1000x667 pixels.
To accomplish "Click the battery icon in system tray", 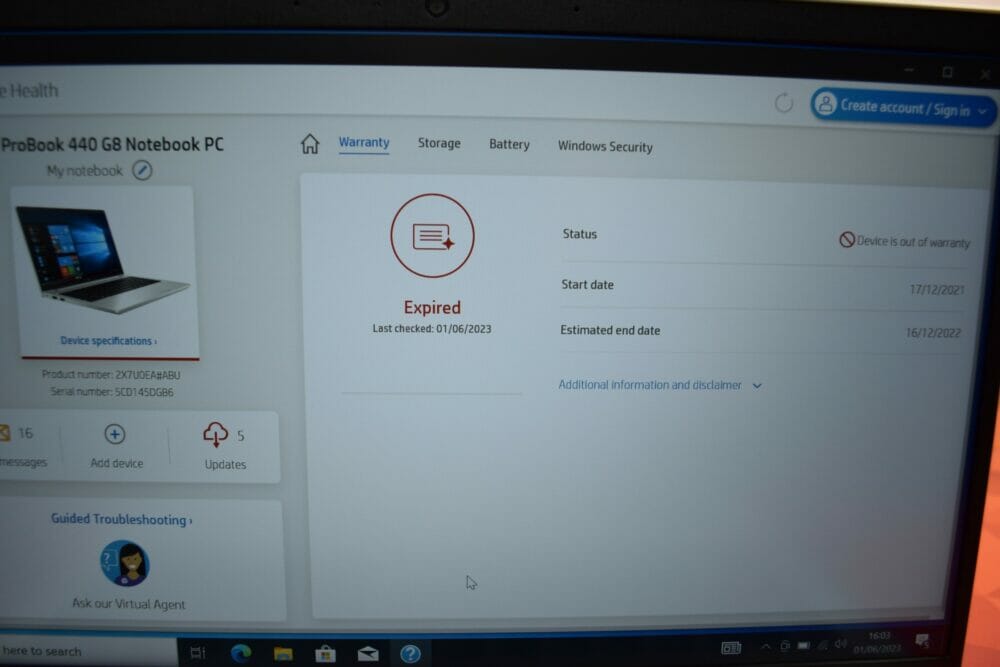I will point(804,646).
